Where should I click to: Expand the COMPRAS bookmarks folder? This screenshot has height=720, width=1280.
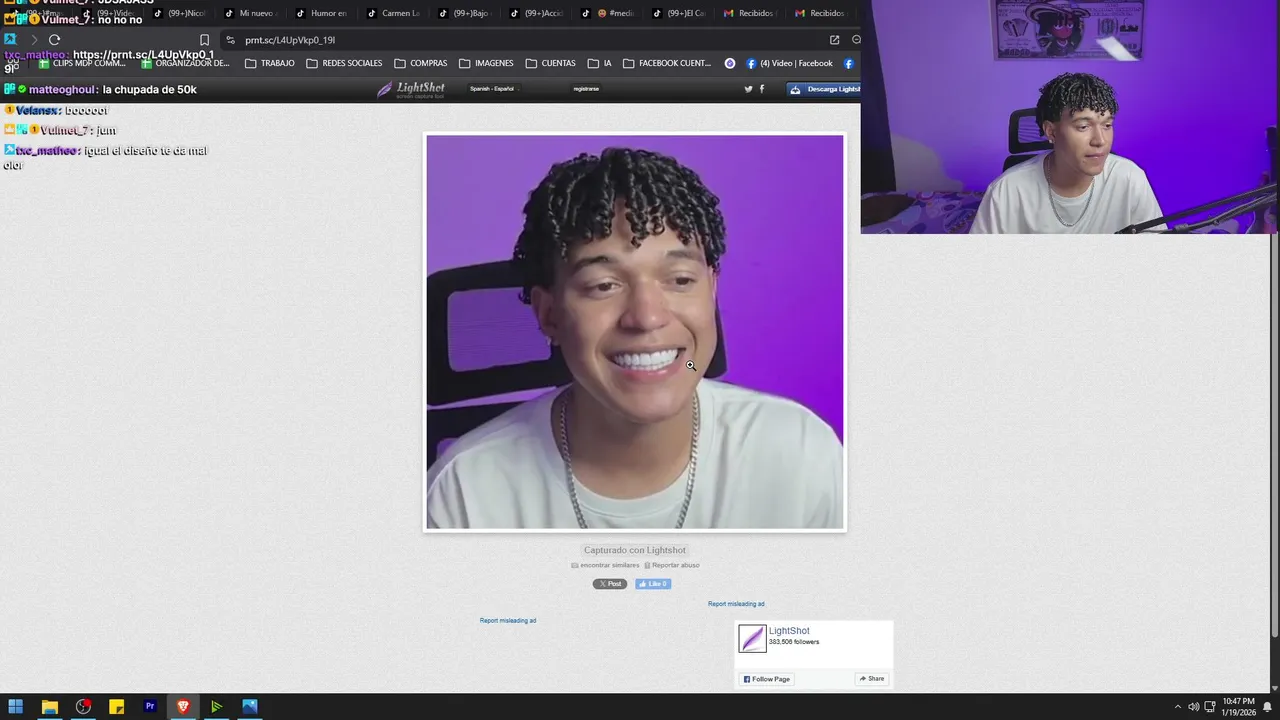click(x=420, y=63)
